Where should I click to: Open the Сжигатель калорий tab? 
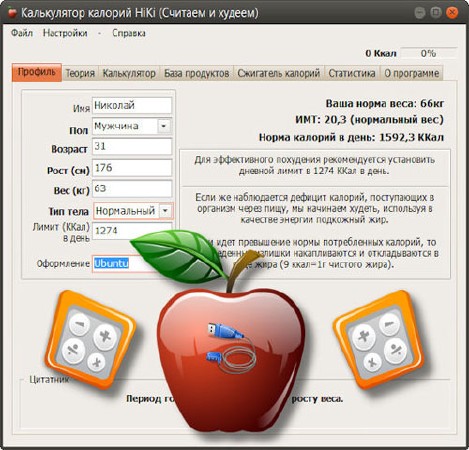click(279, 73)
